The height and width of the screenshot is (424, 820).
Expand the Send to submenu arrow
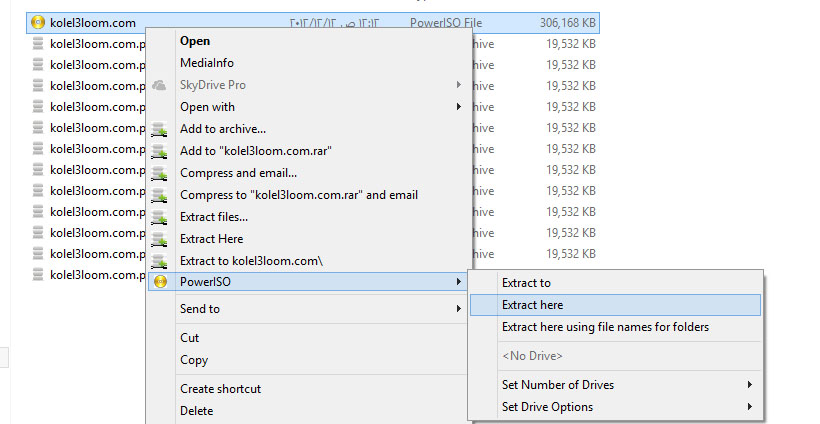point(459,308)
